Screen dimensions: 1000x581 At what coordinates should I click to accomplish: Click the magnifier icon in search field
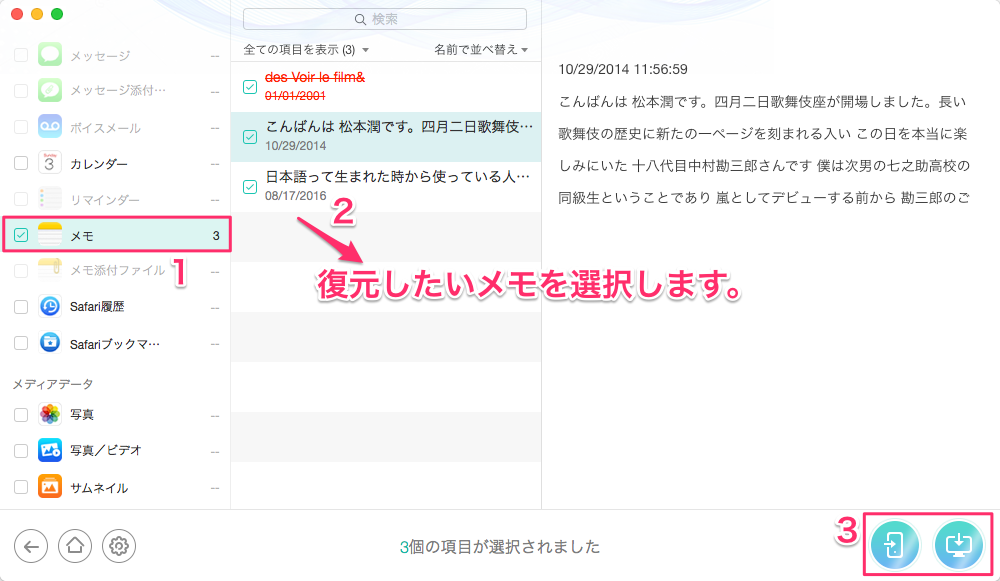pyautogui.click(x=360, y=20)
